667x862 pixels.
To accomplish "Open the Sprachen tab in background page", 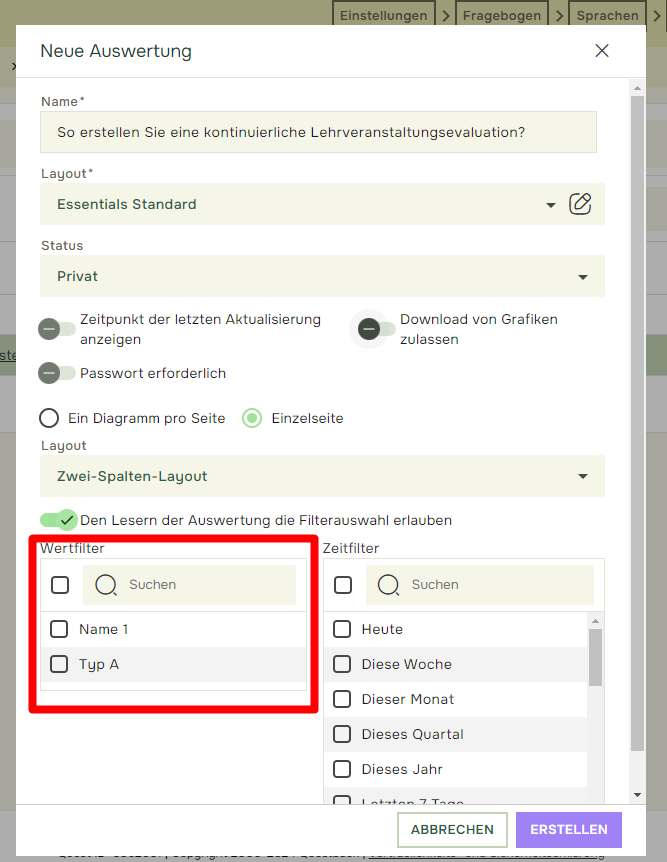I will tap(607, 15).
